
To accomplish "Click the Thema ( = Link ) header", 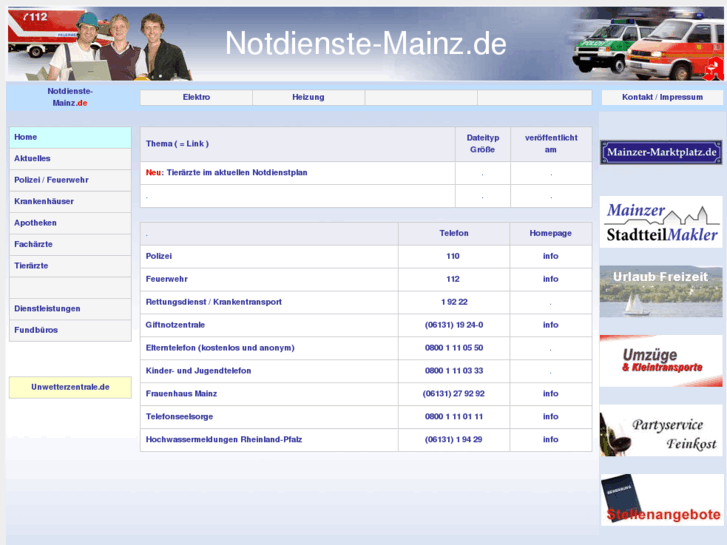I will click(x=177, y=144).
